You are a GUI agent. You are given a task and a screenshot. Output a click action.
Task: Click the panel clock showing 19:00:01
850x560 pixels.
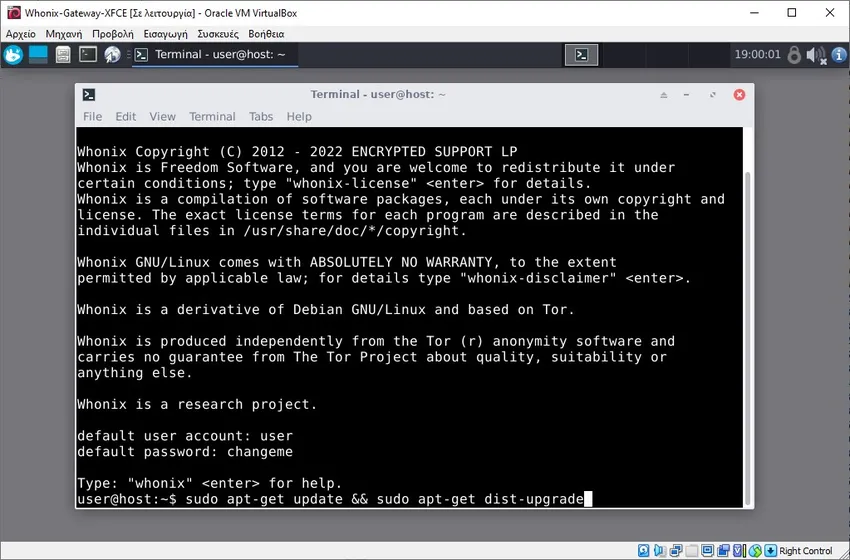(x=757, y=55)
